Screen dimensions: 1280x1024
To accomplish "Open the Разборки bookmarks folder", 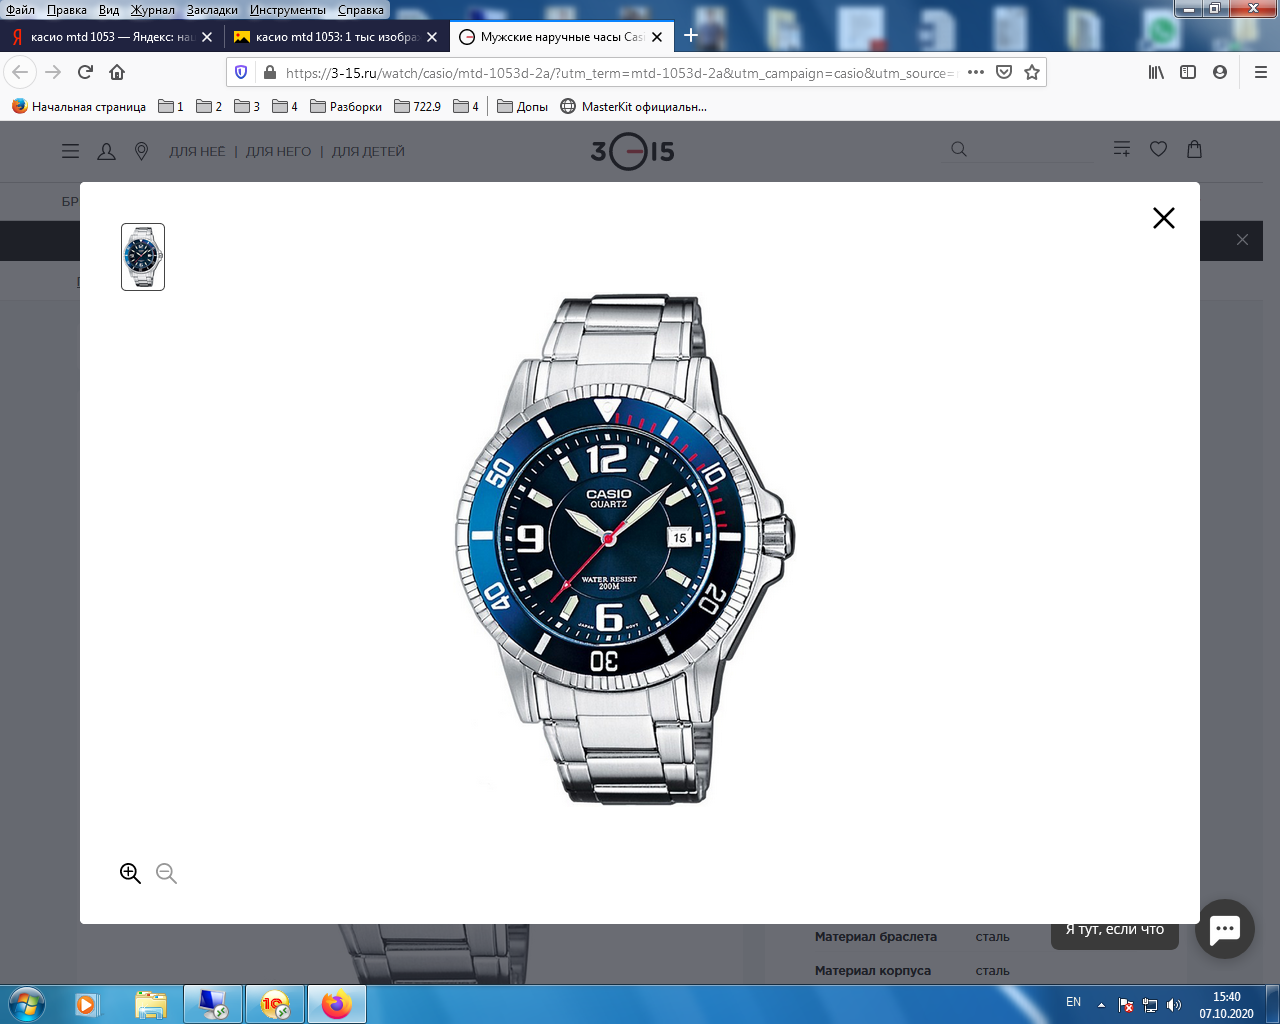I will tap(346, 106).
